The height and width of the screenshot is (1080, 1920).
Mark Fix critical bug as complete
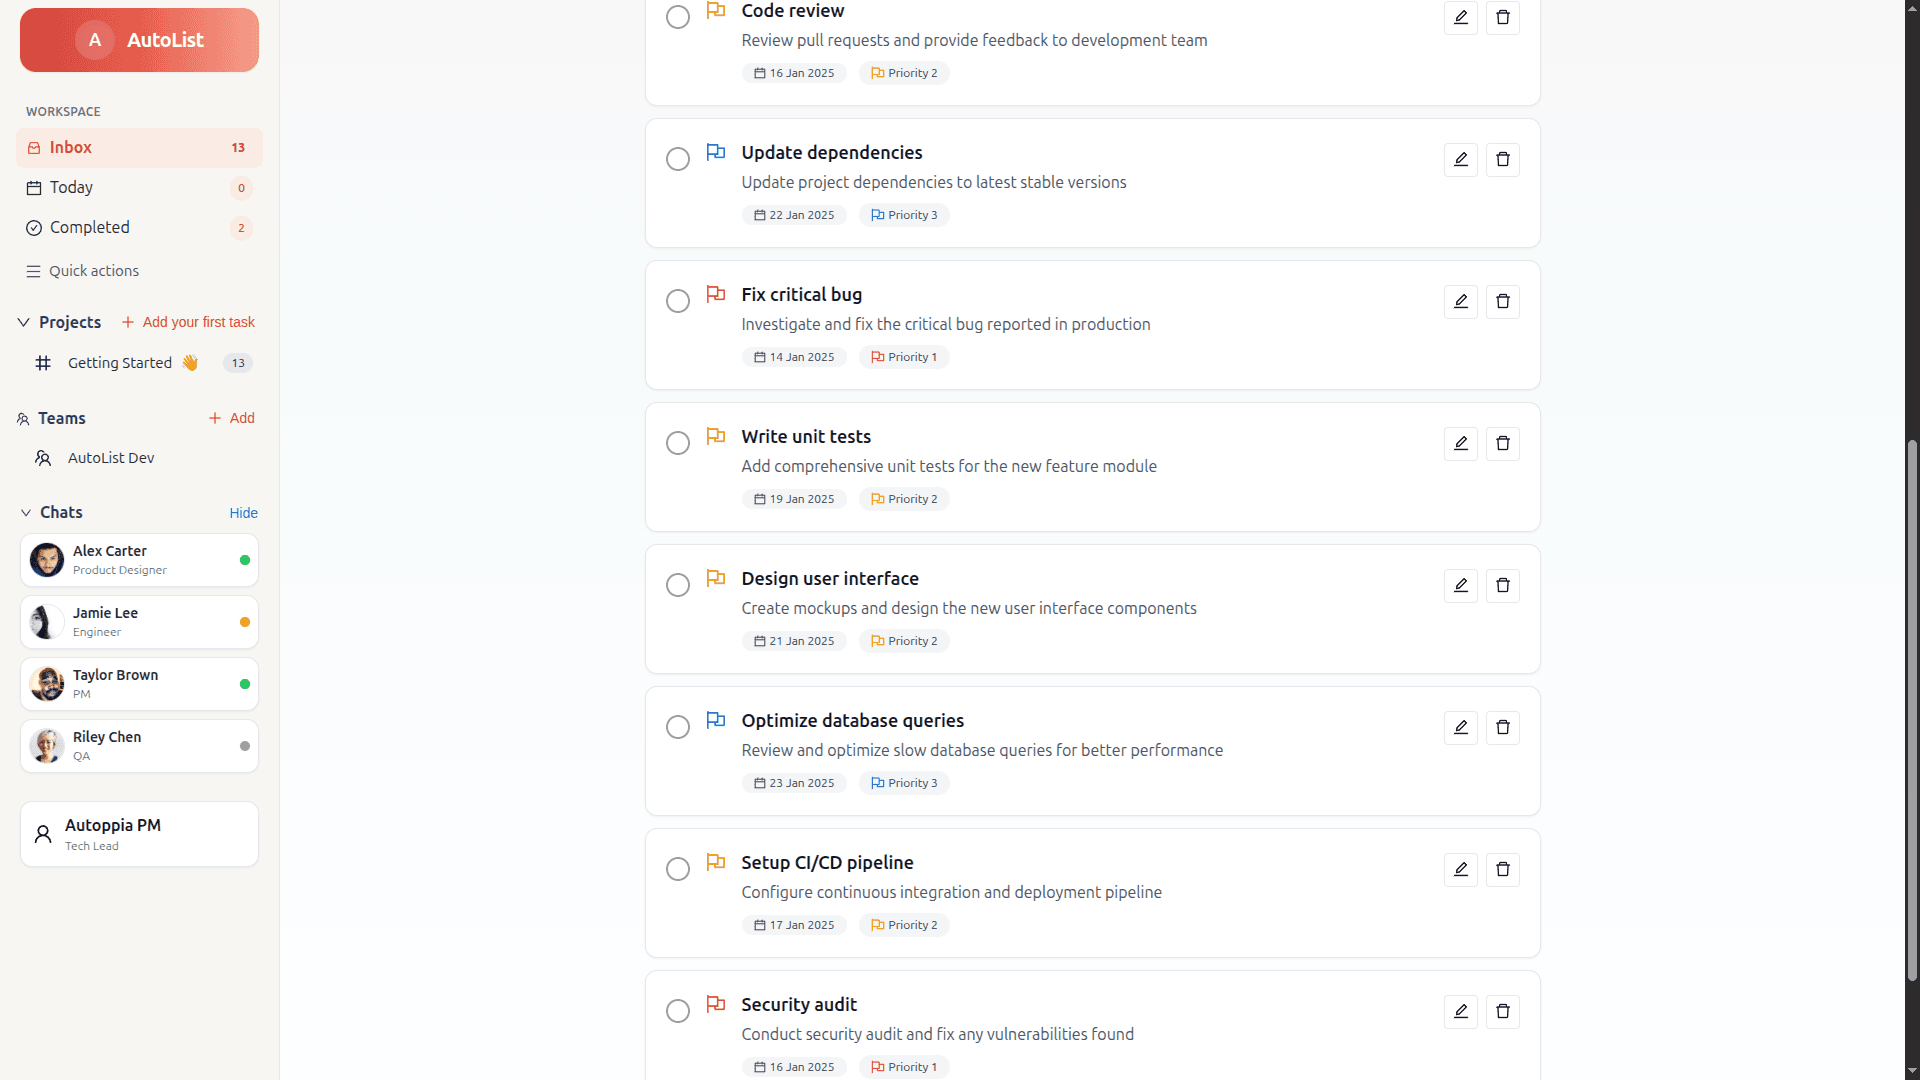(678, 301)
